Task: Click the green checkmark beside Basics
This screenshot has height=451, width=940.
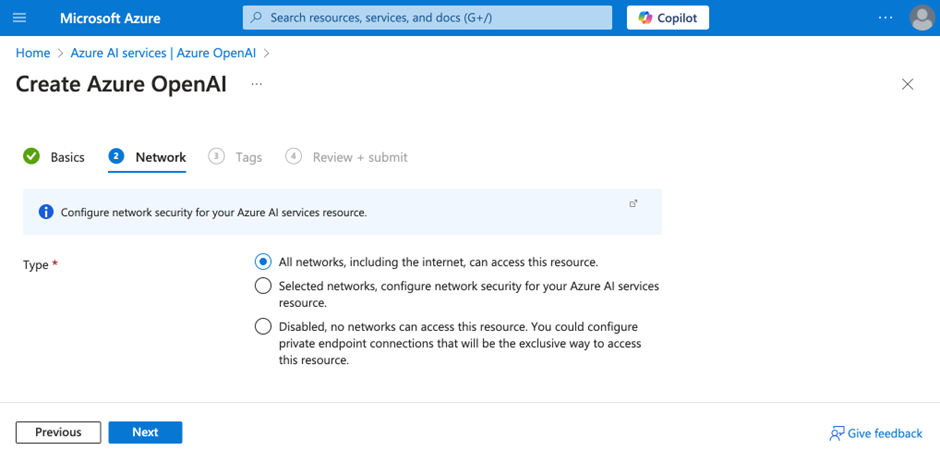Action: click(31, 157)
